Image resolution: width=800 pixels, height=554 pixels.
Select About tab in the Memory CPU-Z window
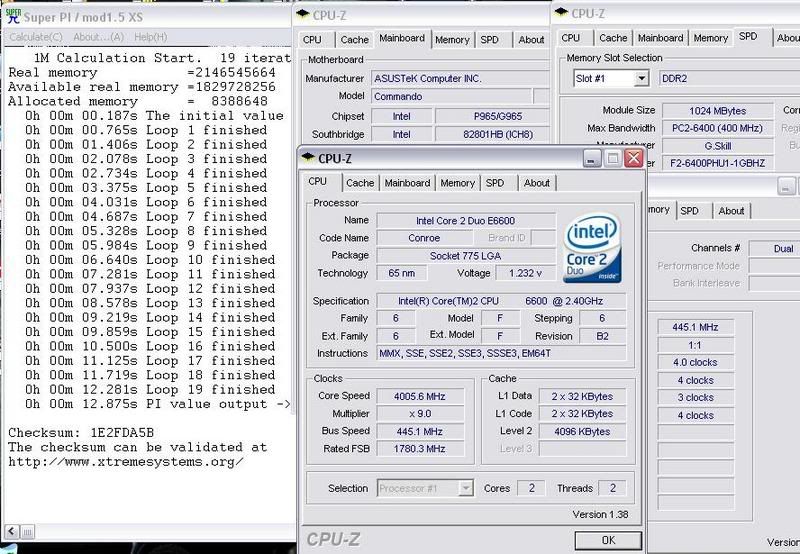coord(731,211)
